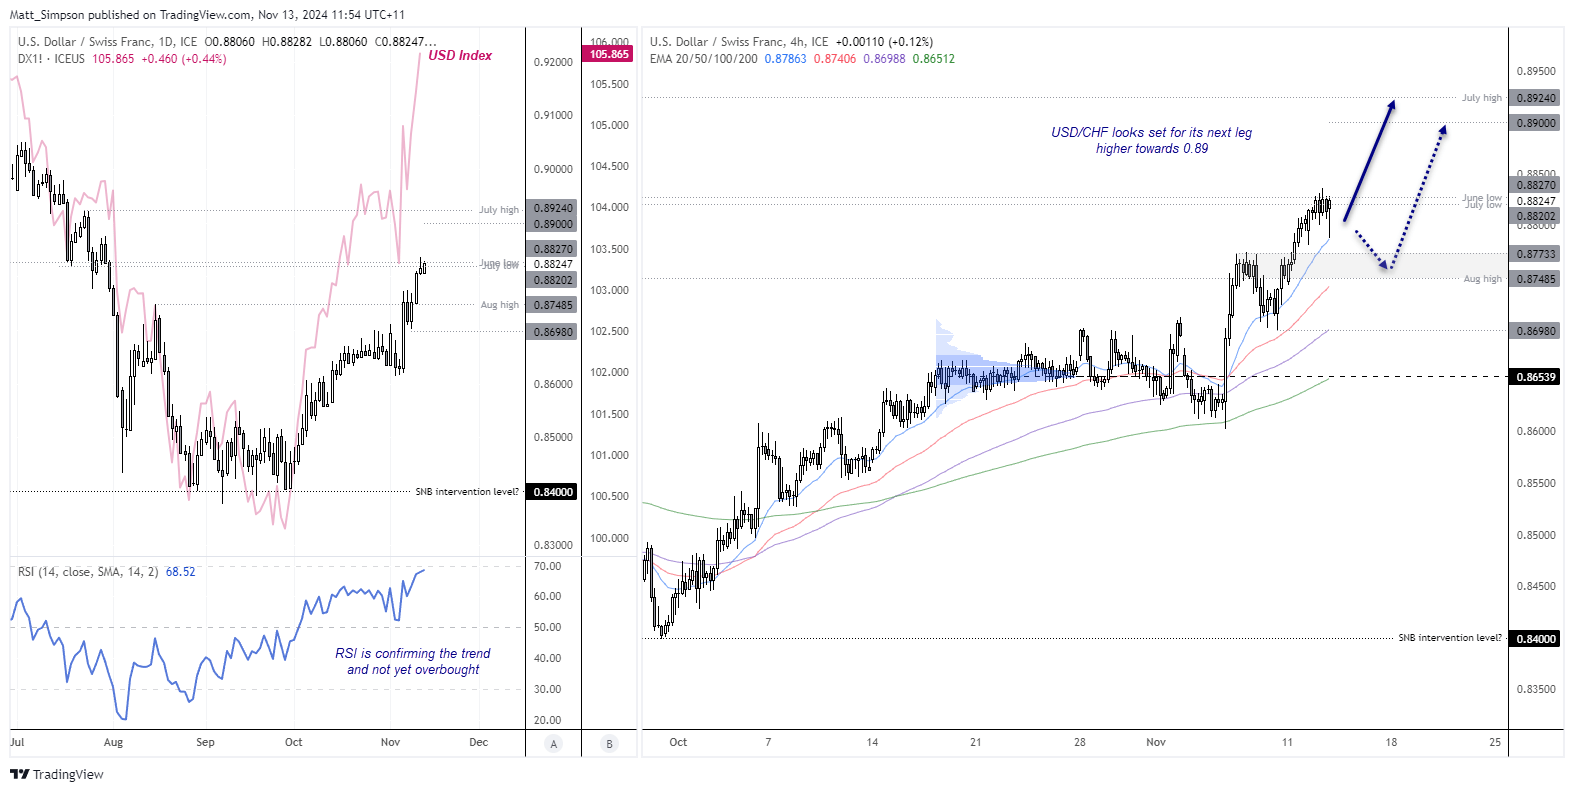Click the July high label on 4h chart

click(1482, 98)
